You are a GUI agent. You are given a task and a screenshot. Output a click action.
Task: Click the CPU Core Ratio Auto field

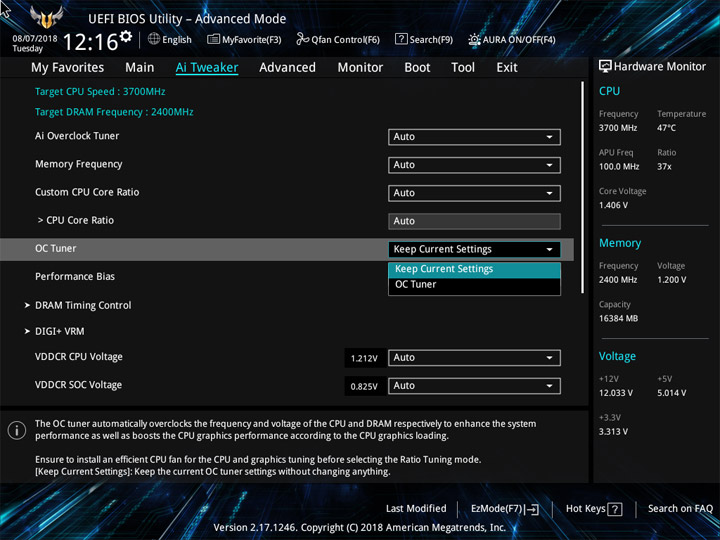[474, 221]
